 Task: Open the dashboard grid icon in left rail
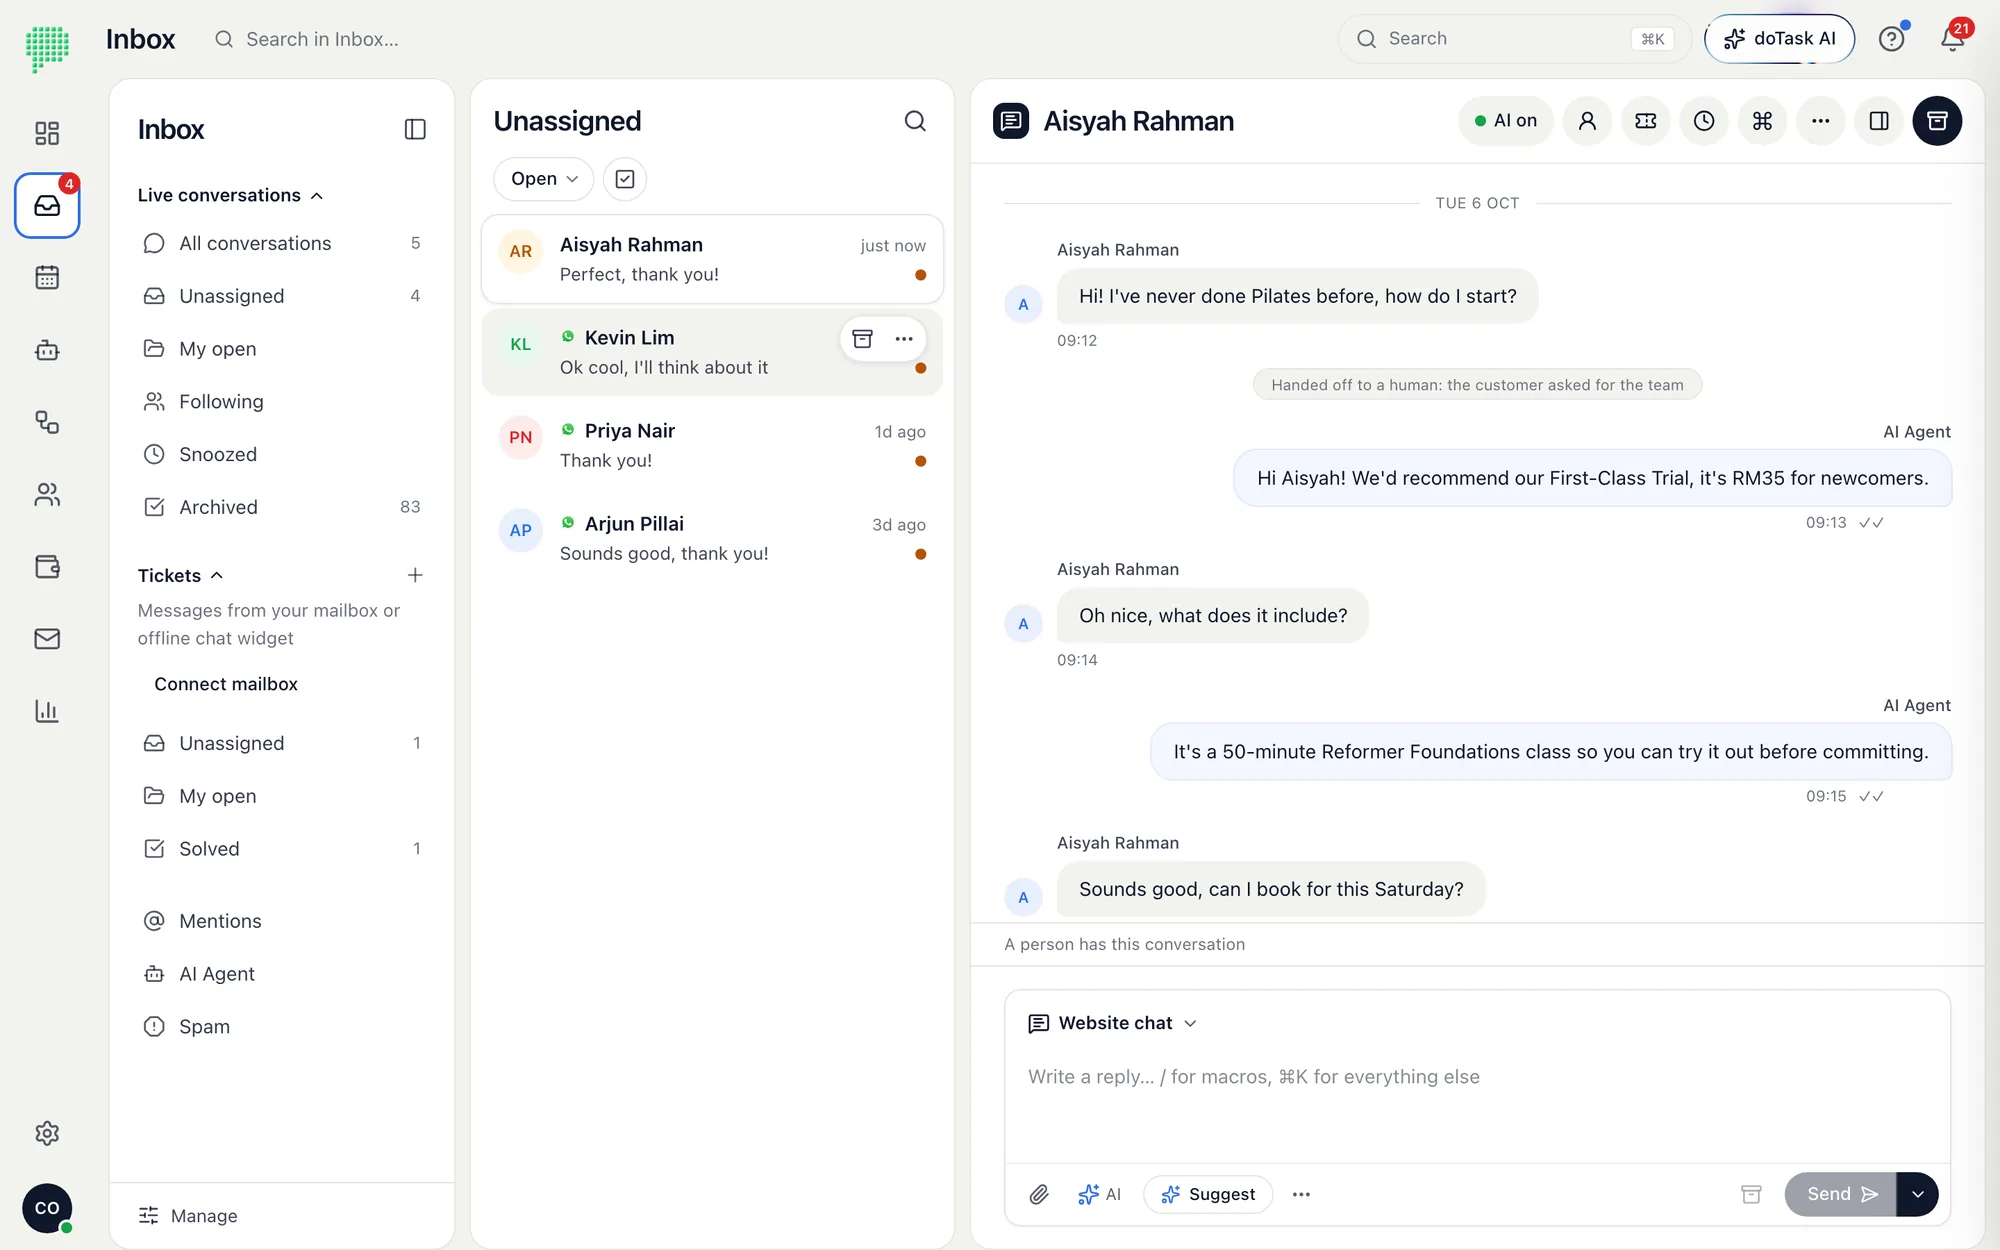47,133
